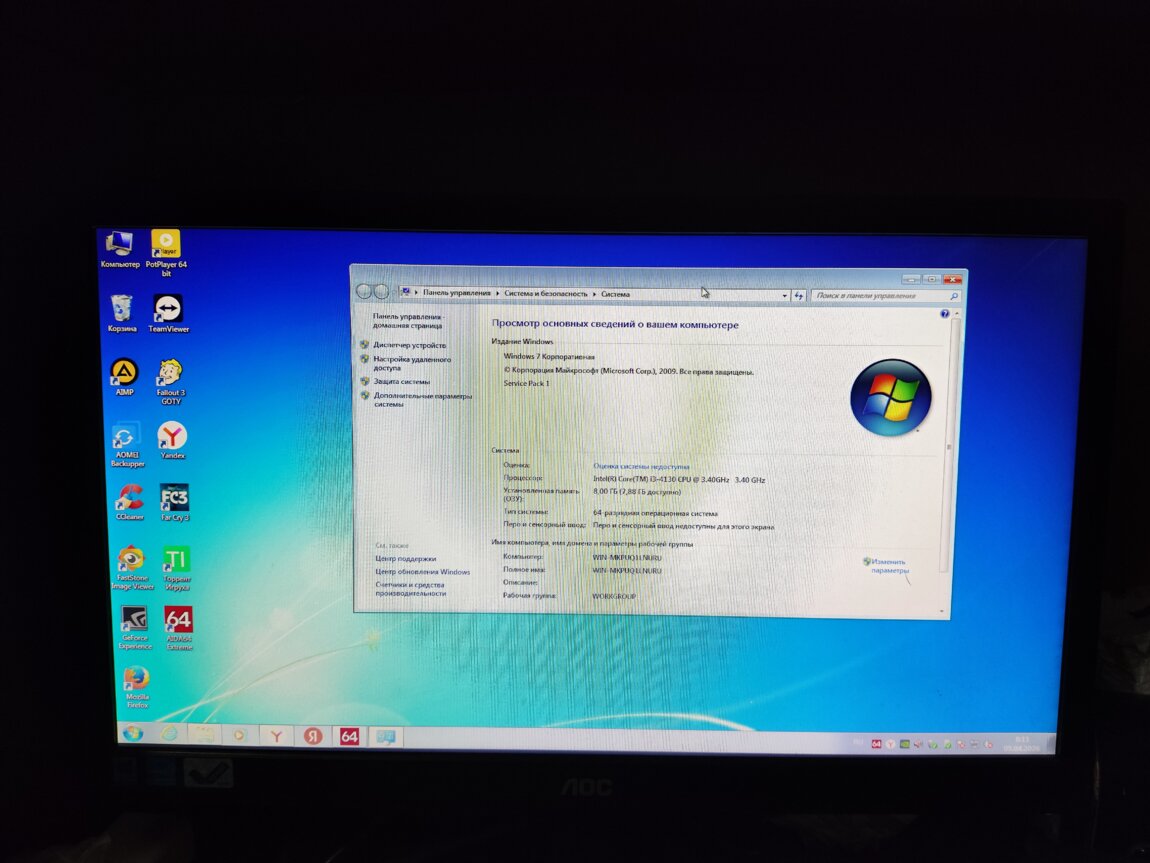Click the 'Поиск в панели управления' search field

click(x=878, y=296)
